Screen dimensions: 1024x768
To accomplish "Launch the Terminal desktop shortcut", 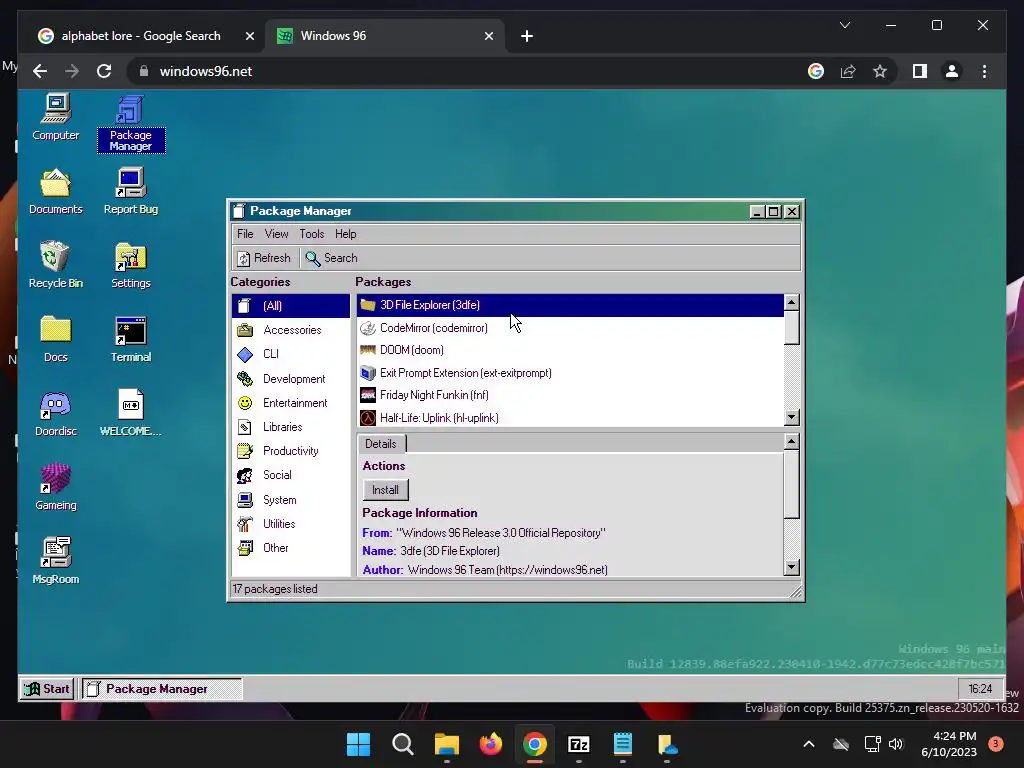I will pyautogui.click(x=131, y=340).
